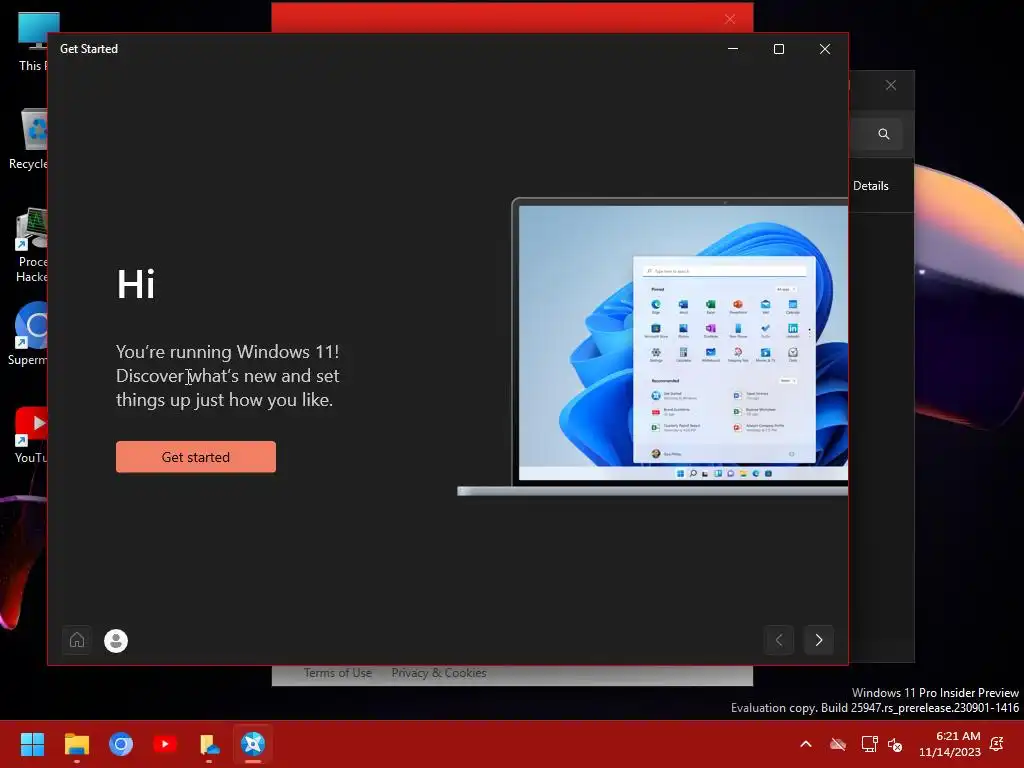Click the Hi heading text
The width and height of the screenshot is (1024, 768).
[x=136, y=284]
